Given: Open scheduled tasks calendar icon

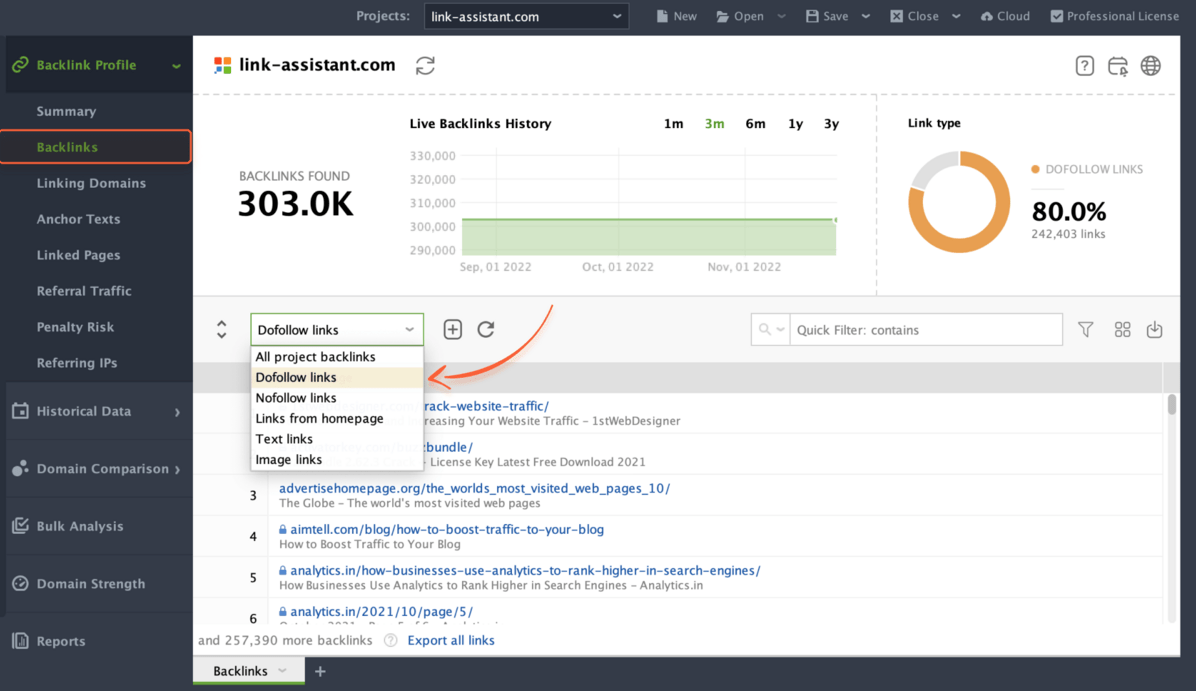Looking at the screenshot, I should tap(1118, 65).
